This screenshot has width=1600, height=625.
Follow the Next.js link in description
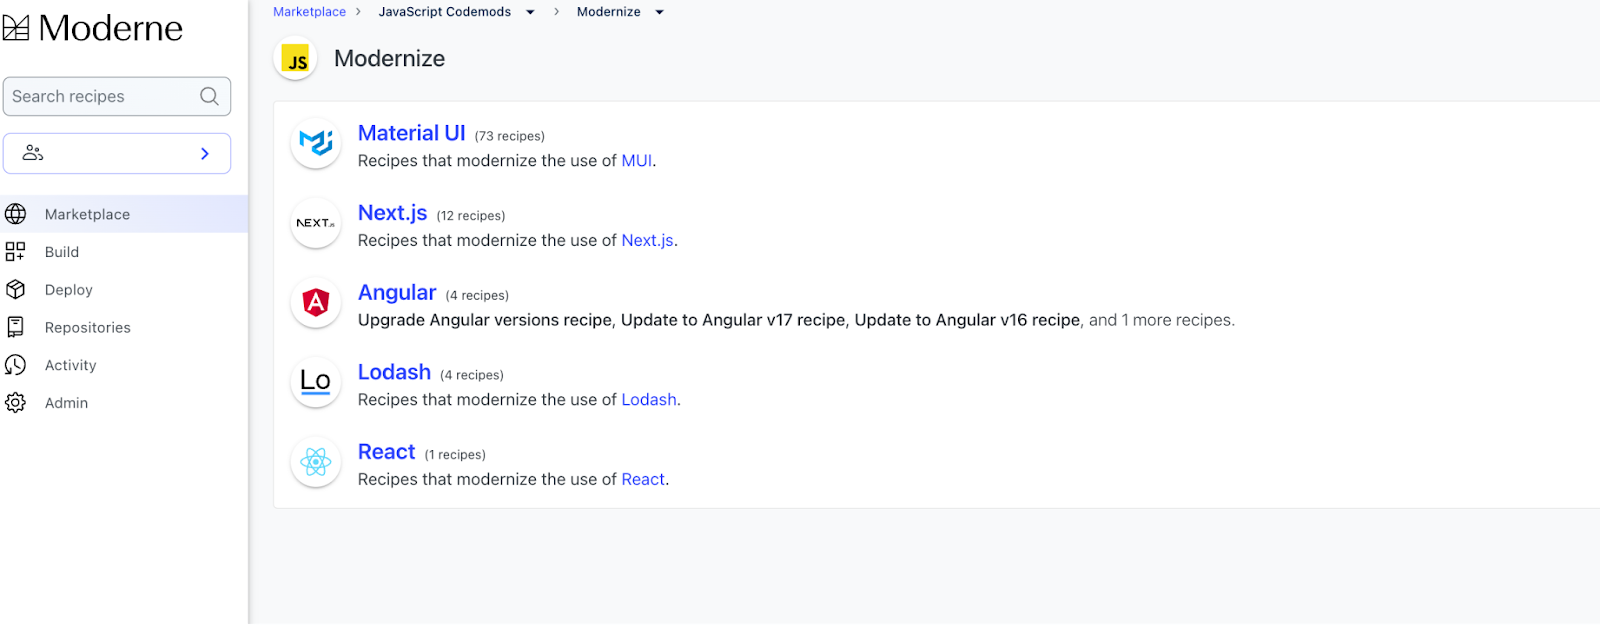click(647, 241)
